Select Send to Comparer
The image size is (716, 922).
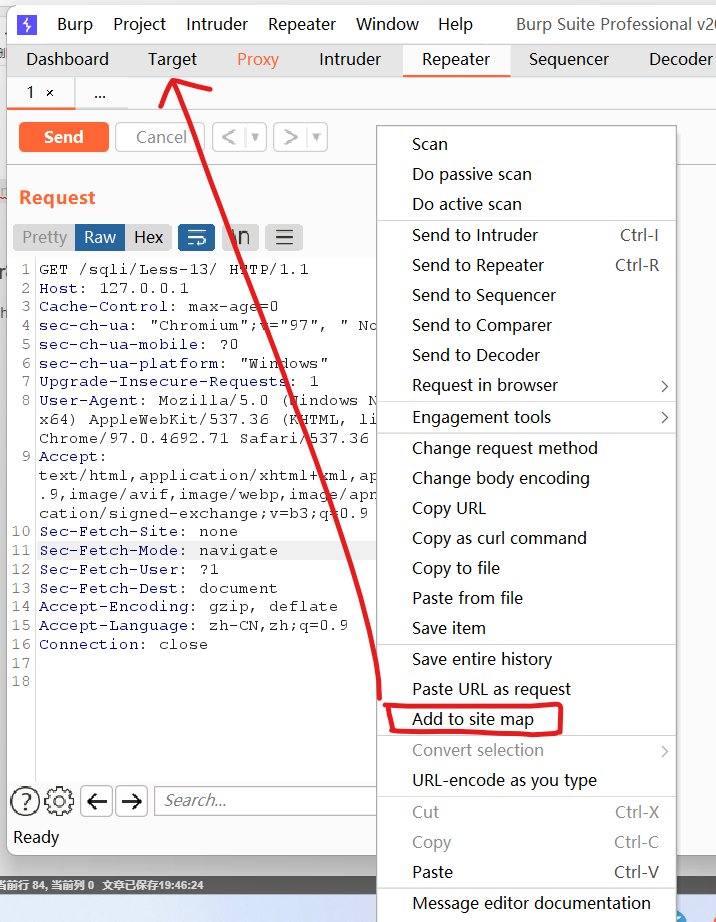526,325
